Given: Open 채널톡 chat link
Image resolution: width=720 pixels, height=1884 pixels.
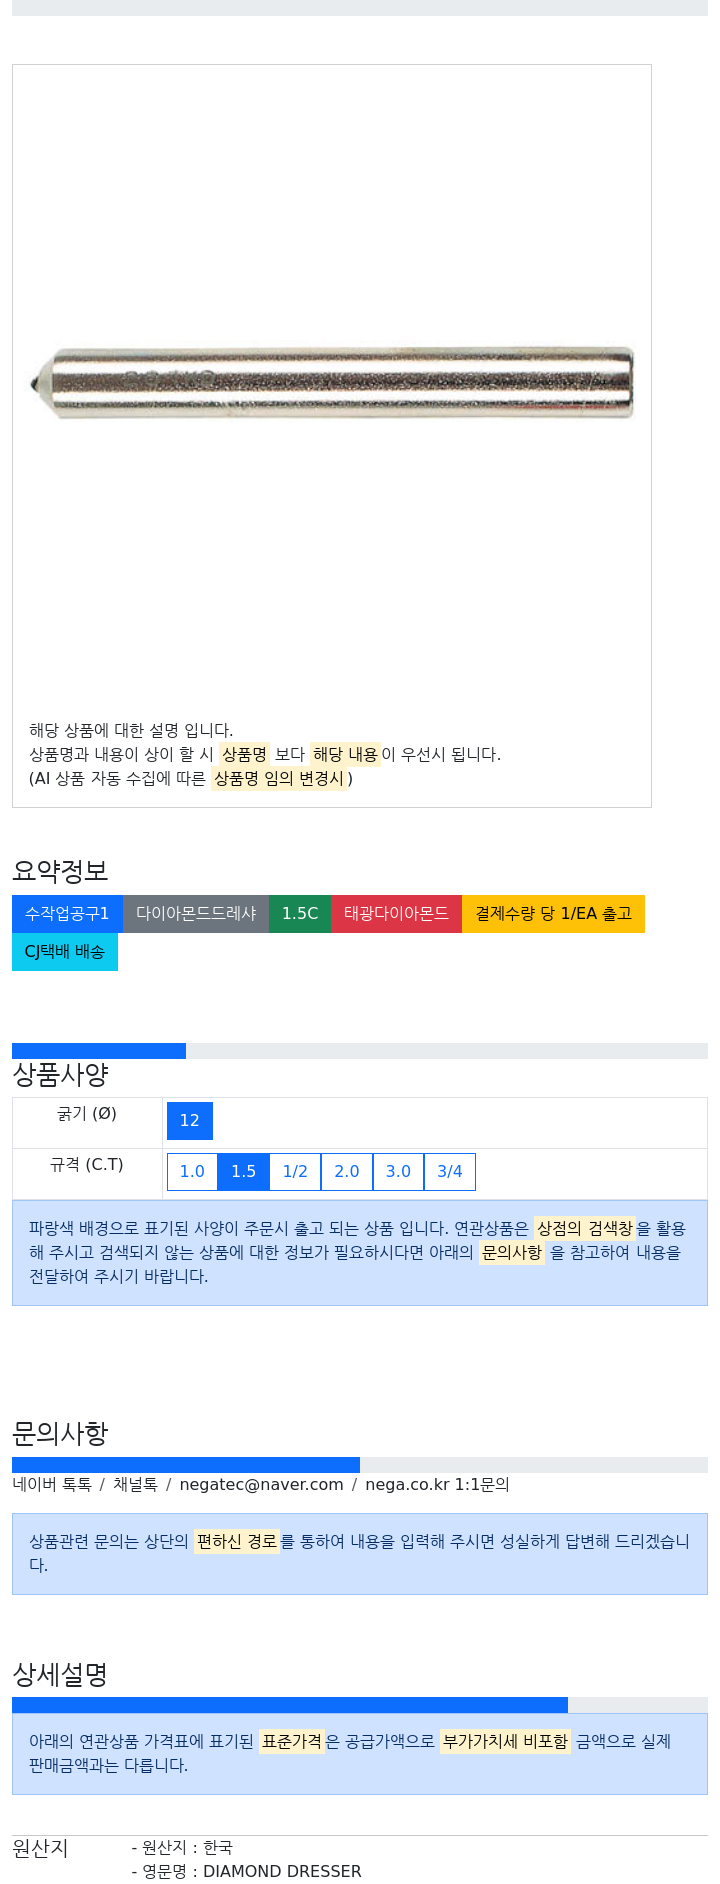Looking at the screenshot, I should [135, 1485].
